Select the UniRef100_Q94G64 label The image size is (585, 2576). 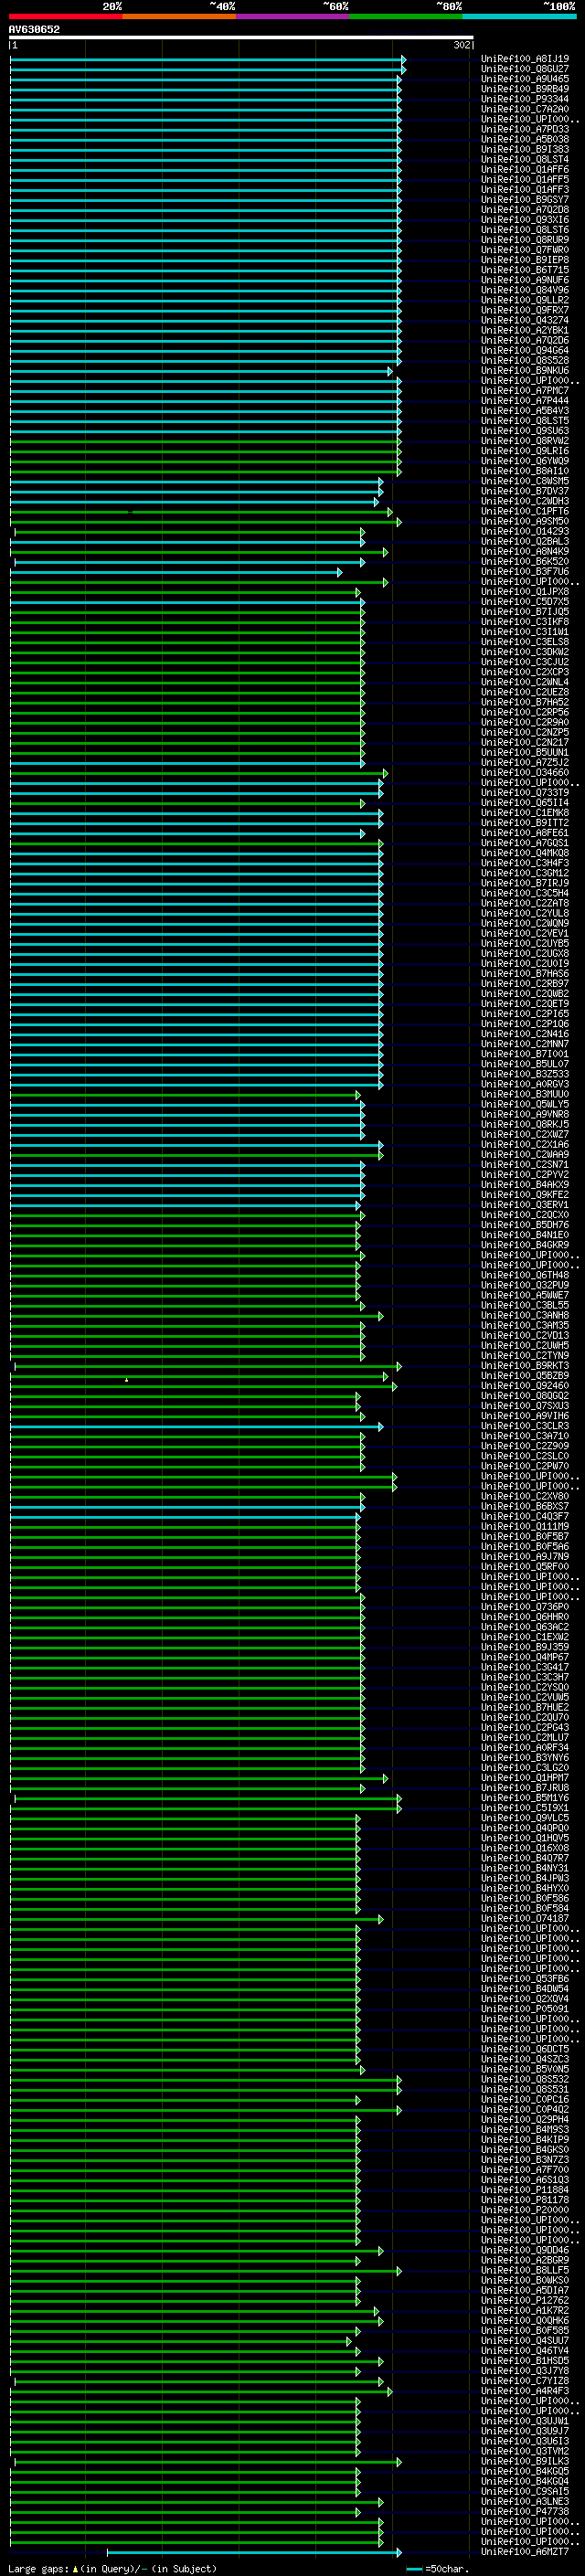525,350
